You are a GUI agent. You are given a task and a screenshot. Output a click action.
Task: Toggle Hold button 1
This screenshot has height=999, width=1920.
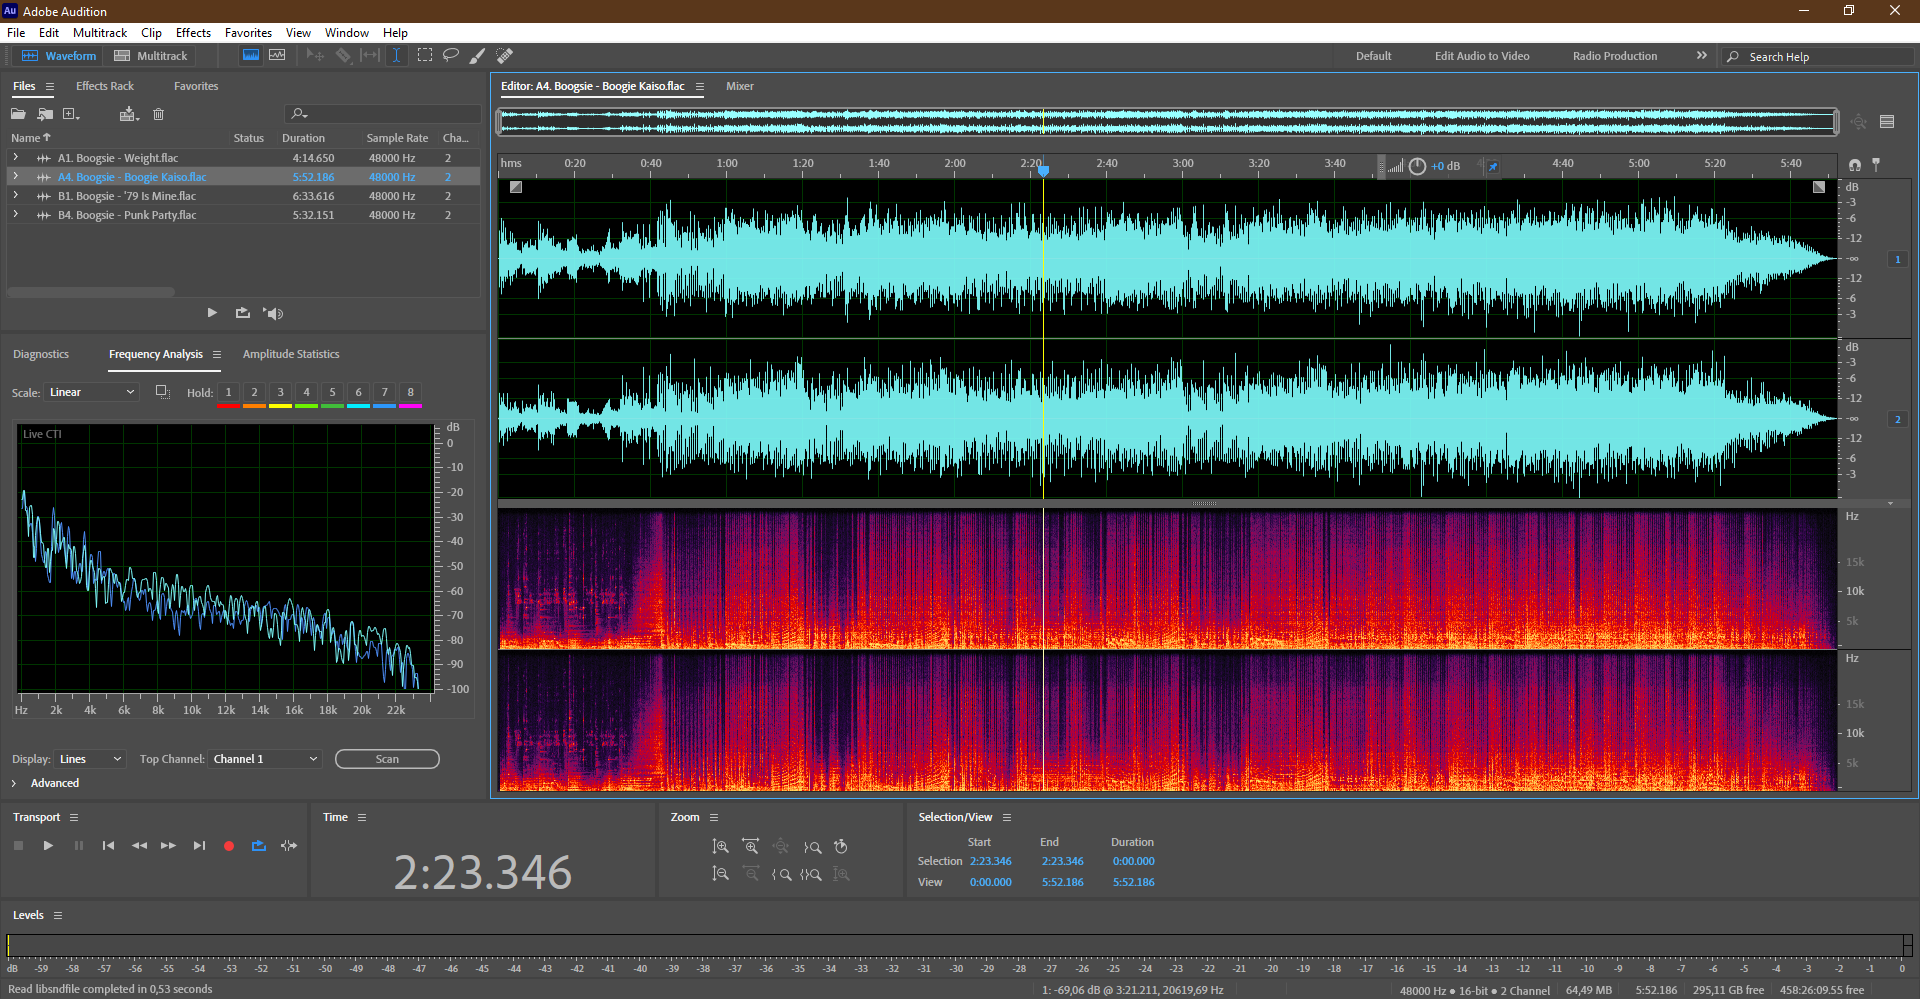click(228, 392)
